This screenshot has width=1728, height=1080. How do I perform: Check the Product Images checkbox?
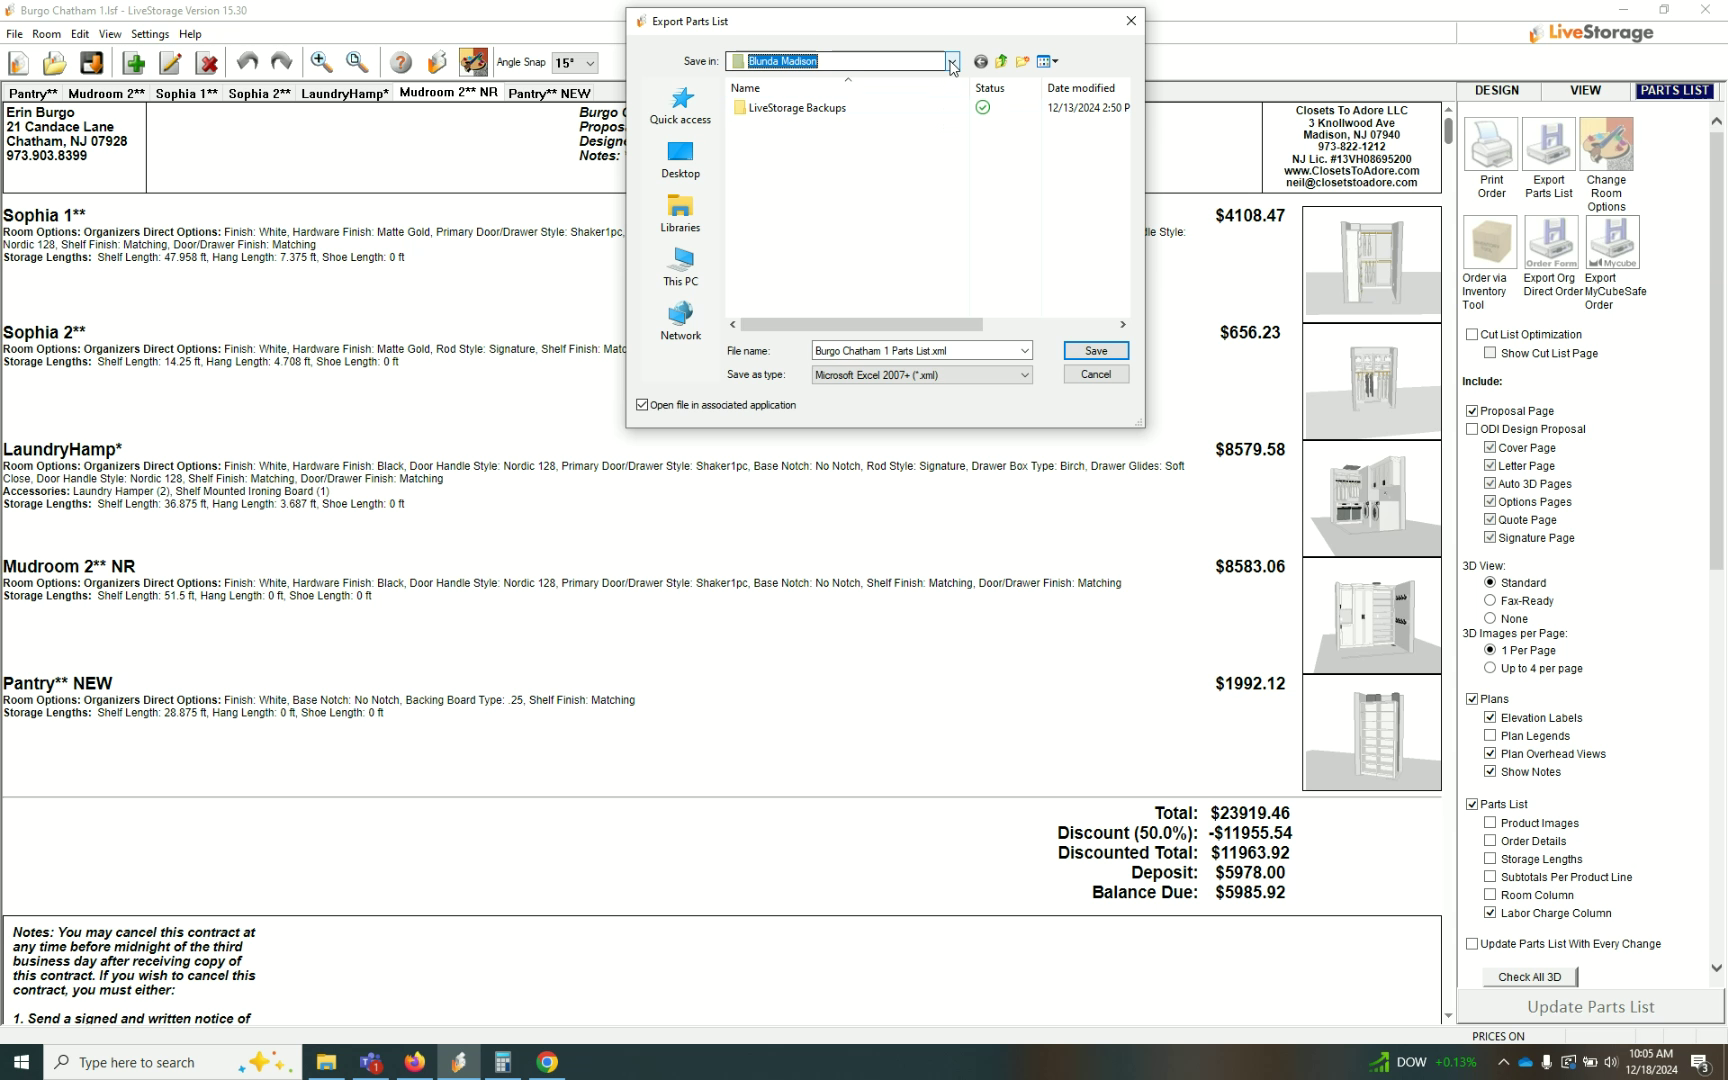coord(1490,823)
